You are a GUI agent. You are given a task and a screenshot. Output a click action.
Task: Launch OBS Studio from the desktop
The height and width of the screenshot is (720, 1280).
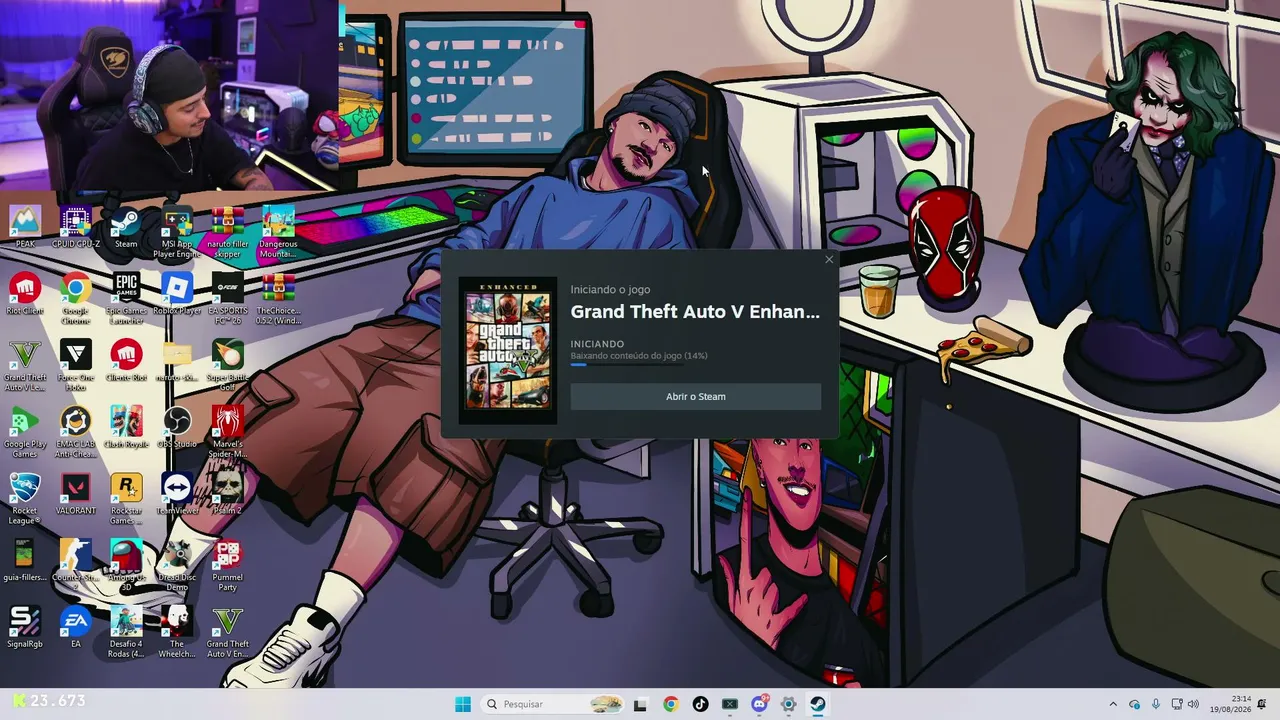[x=177, y=428]
